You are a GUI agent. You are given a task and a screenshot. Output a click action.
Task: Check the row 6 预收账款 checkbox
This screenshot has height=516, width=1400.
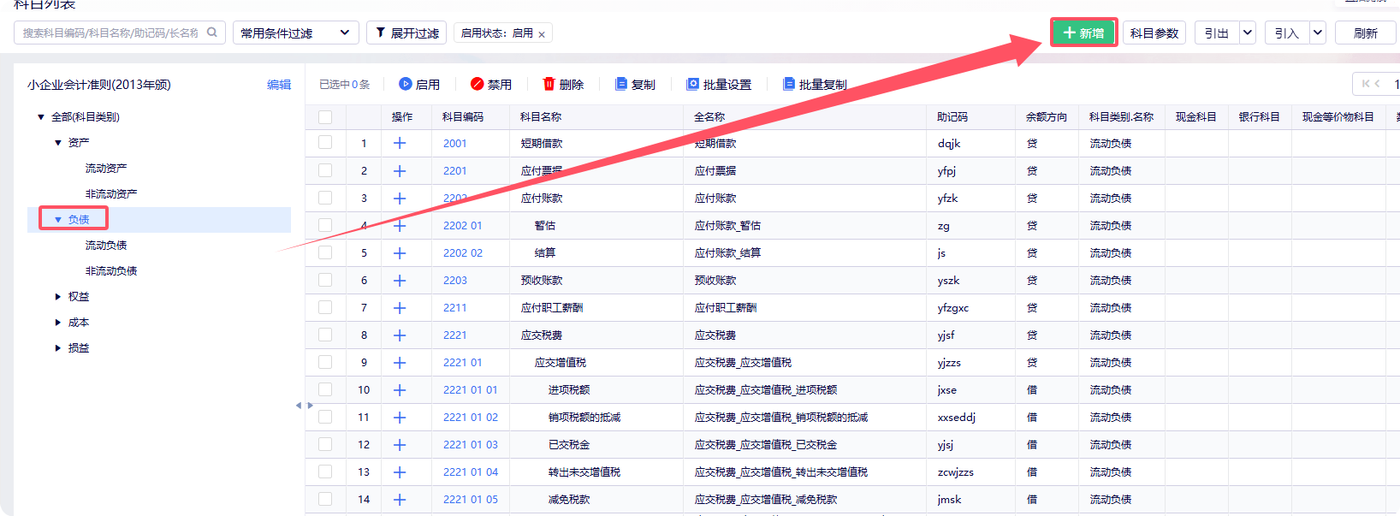click(325, 280)
